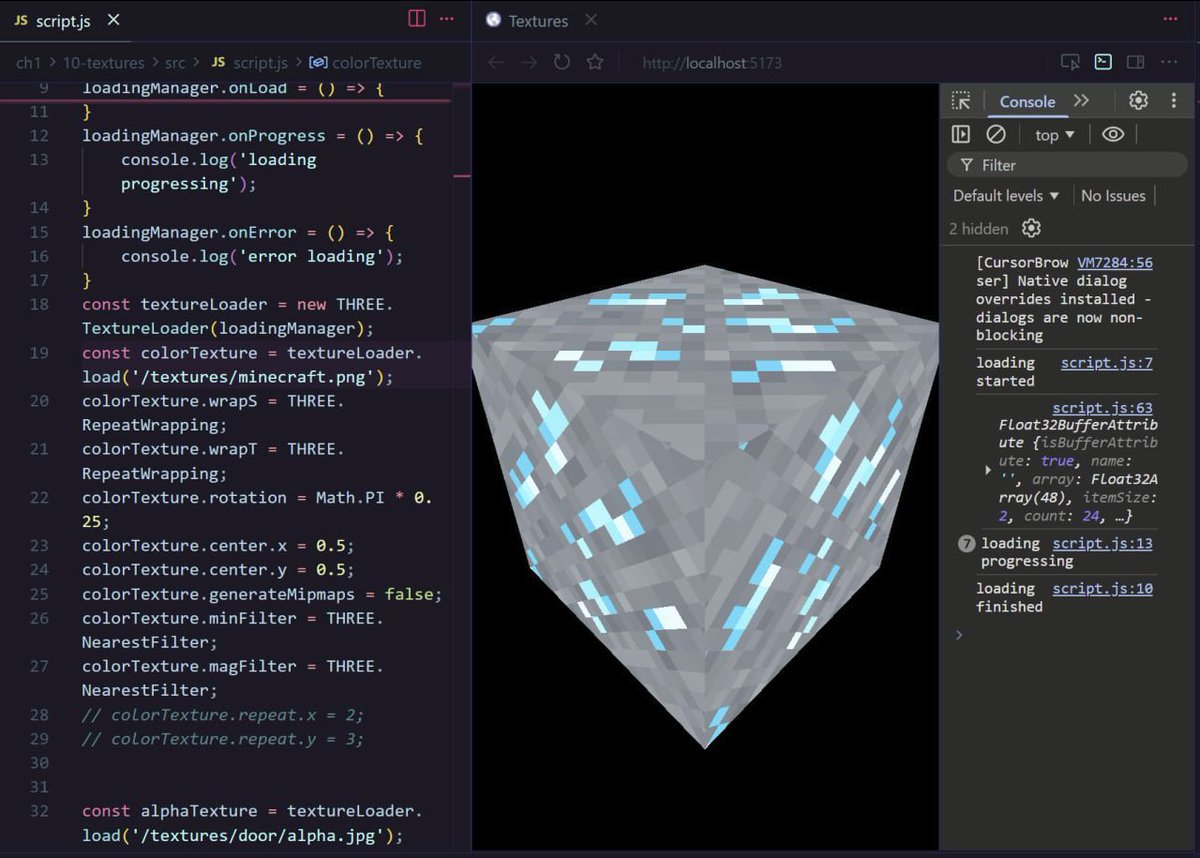
Task: Select the src breadcrumb item
Action: [x=175, y=62]
